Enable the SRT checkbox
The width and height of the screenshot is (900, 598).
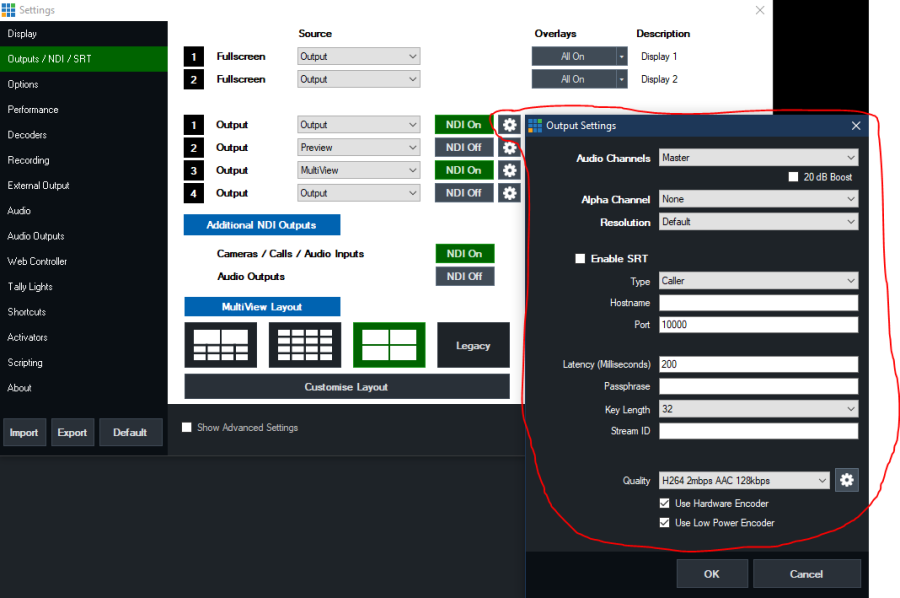tap(580, 259)
